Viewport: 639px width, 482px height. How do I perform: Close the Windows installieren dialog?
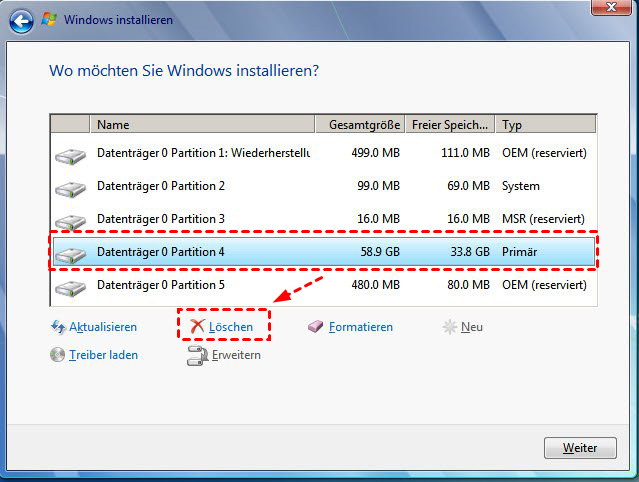(x=611, y=7)
